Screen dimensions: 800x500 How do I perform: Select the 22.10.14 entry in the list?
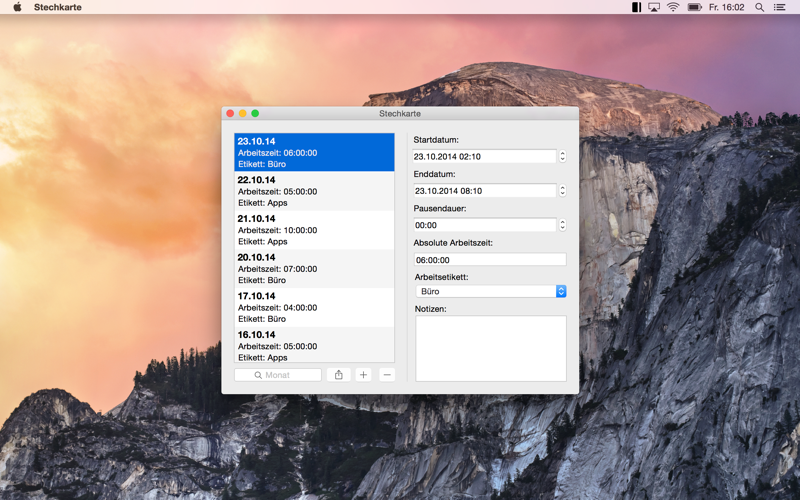point(314,191)
